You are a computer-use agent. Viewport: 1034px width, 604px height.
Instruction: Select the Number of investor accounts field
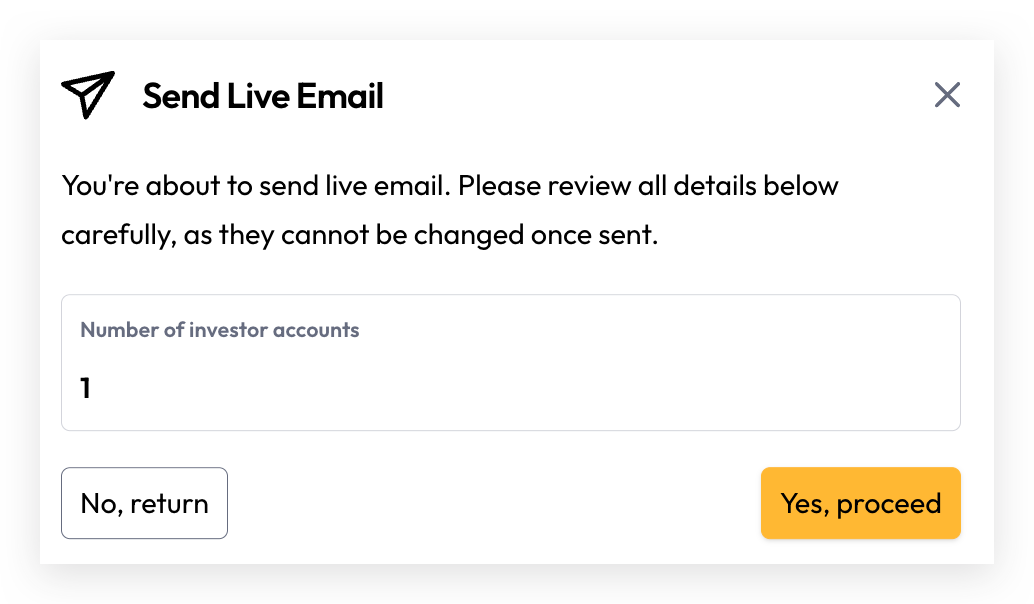[x=511, y=363]
